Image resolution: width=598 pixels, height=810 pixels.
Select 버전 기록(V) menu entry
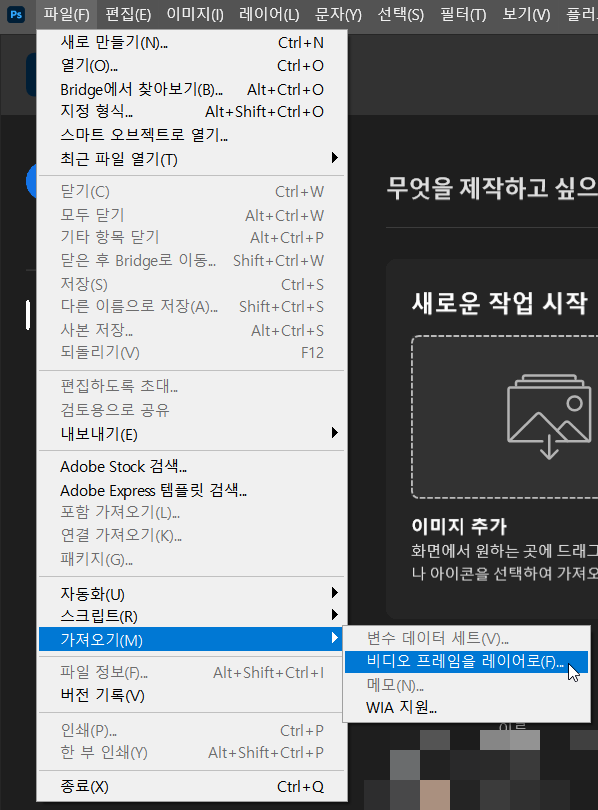pos(192,695)
